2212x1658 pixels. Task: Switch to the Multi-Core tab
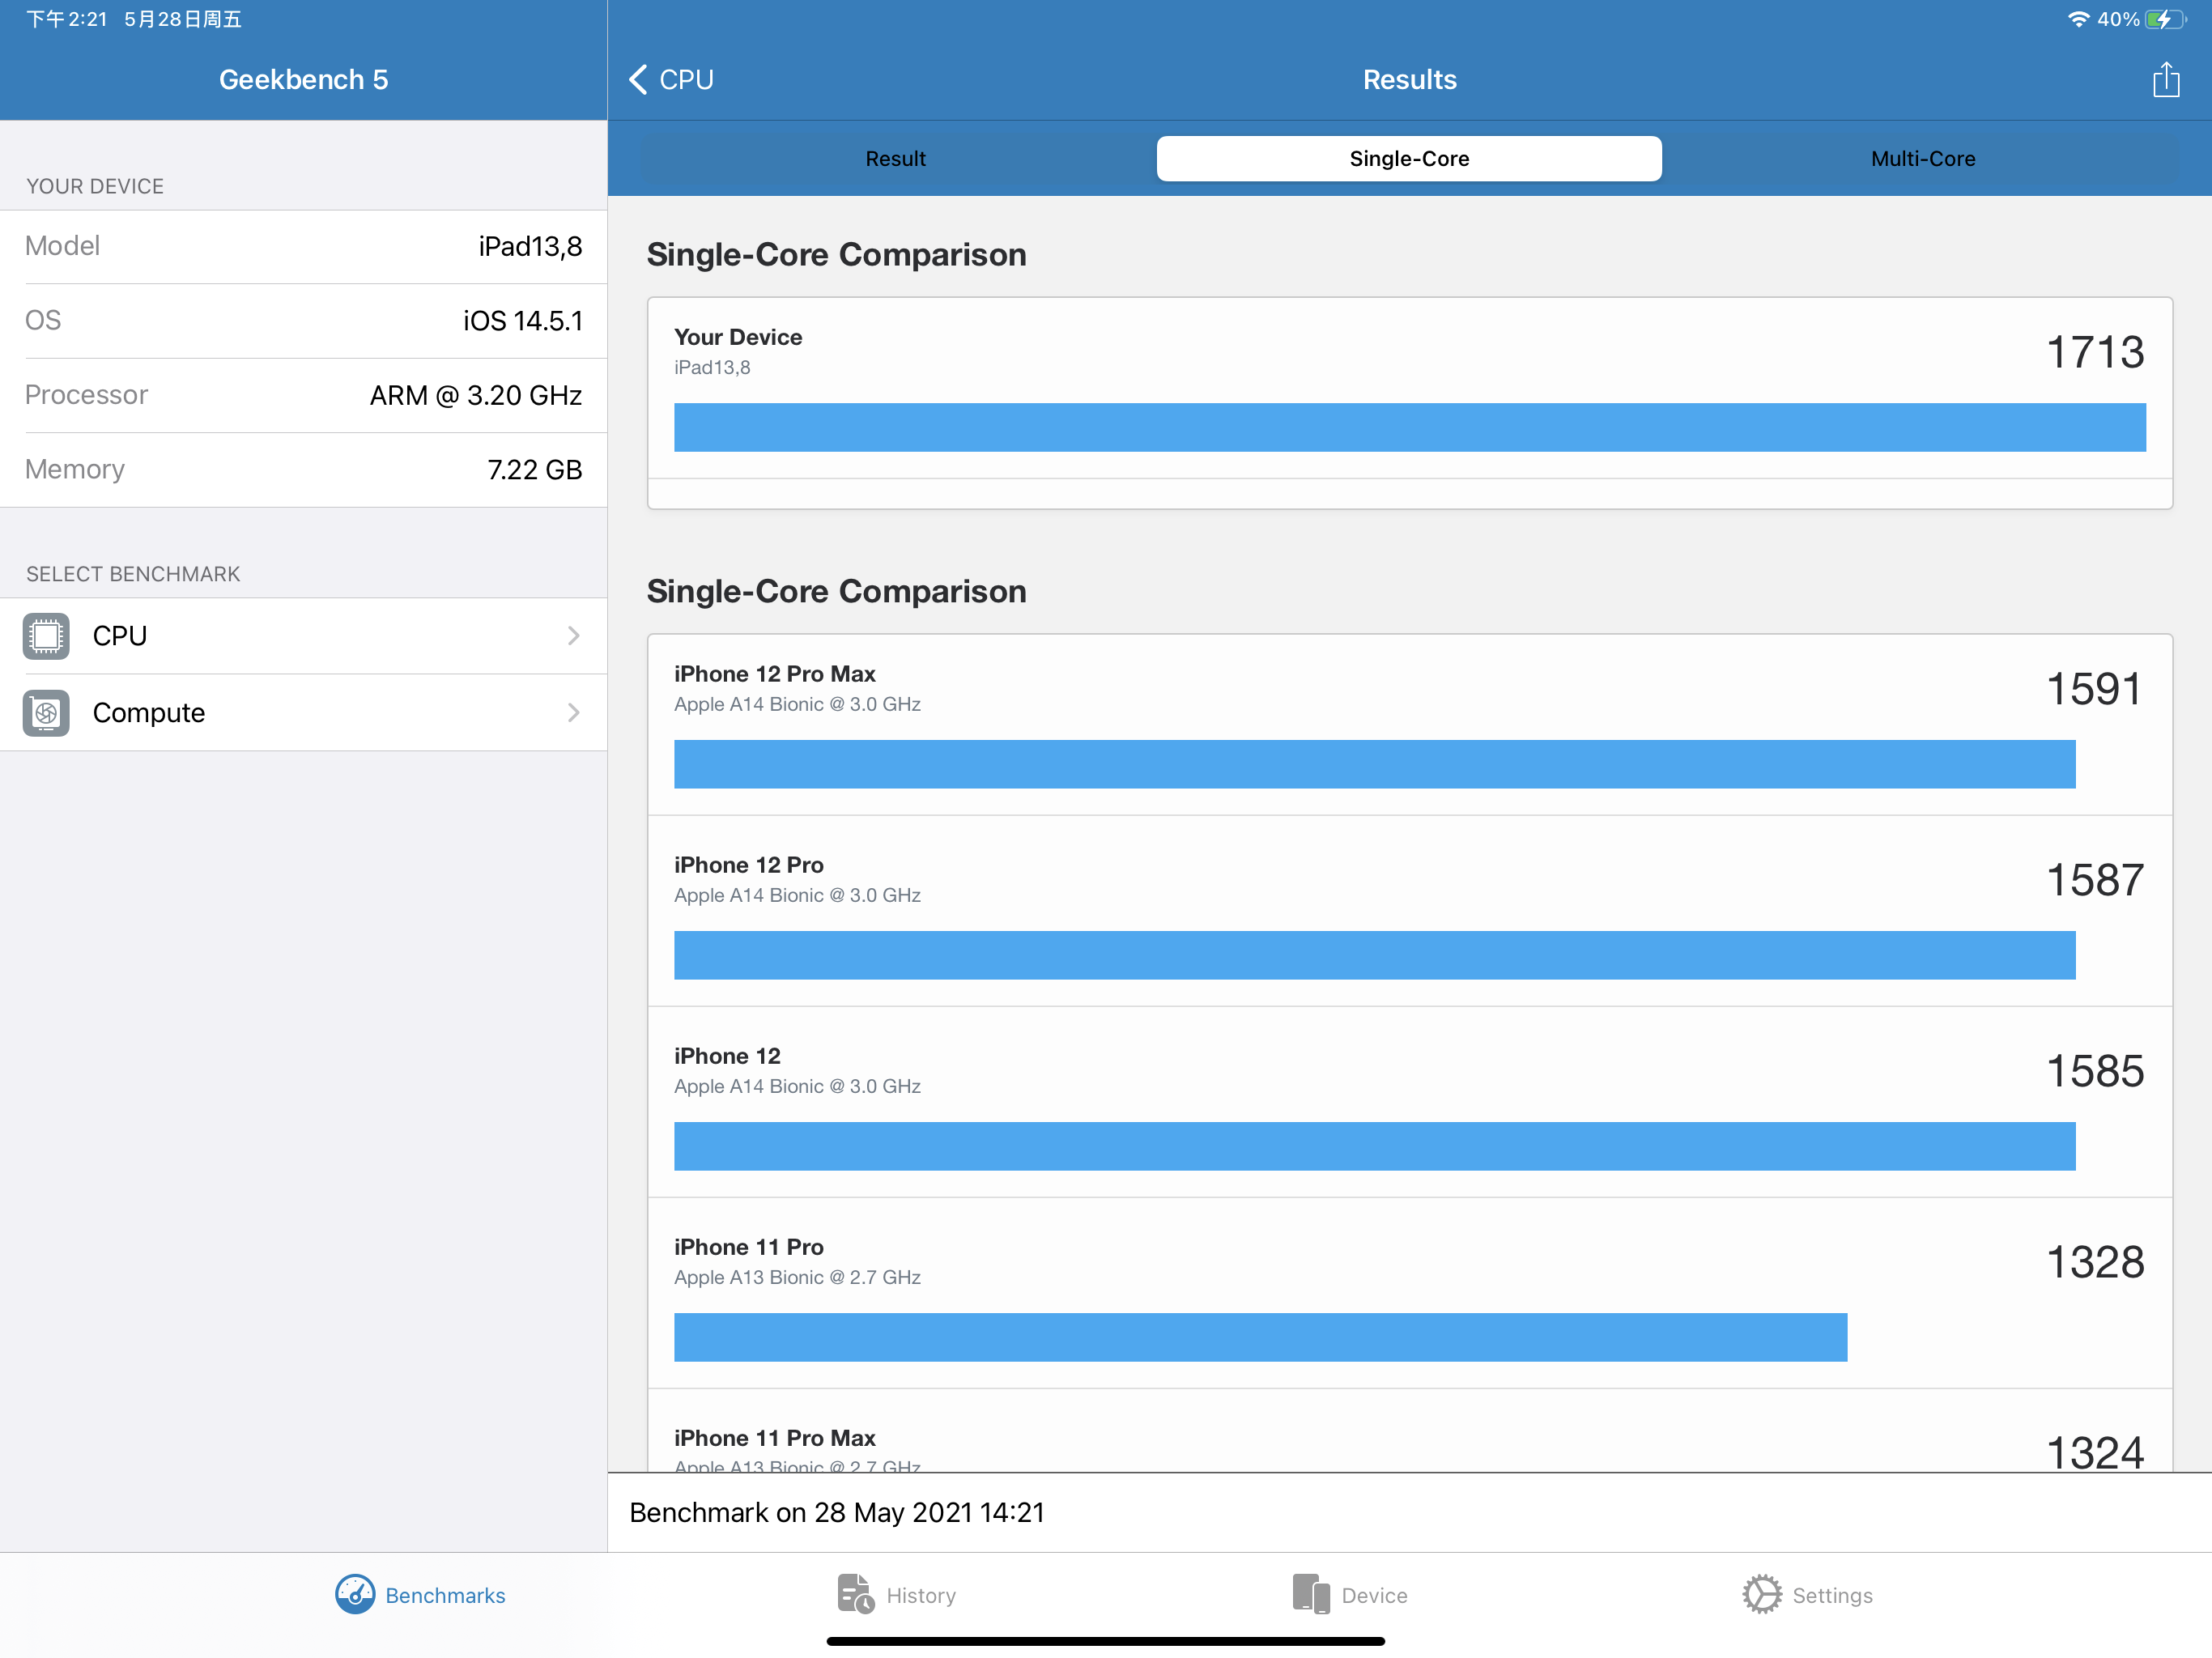(x=1923, y=159)
